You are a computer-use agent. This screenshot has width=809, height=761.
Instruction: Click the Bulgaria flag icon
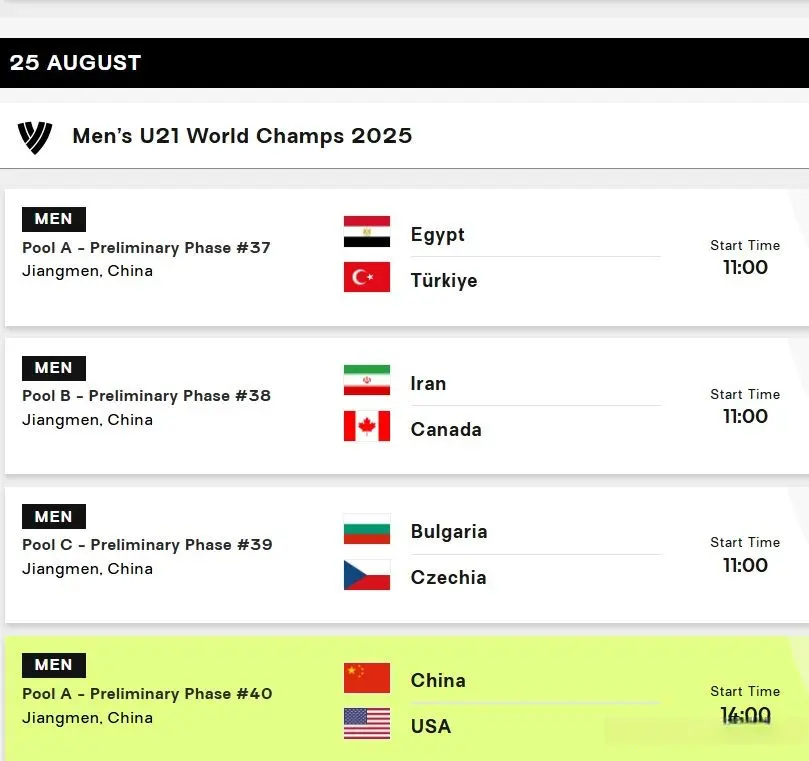coord(367,528)
